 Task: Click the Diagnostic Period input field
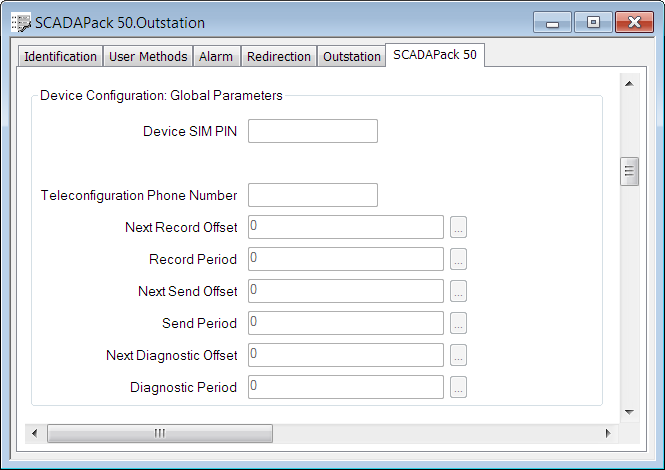point(345,387)
